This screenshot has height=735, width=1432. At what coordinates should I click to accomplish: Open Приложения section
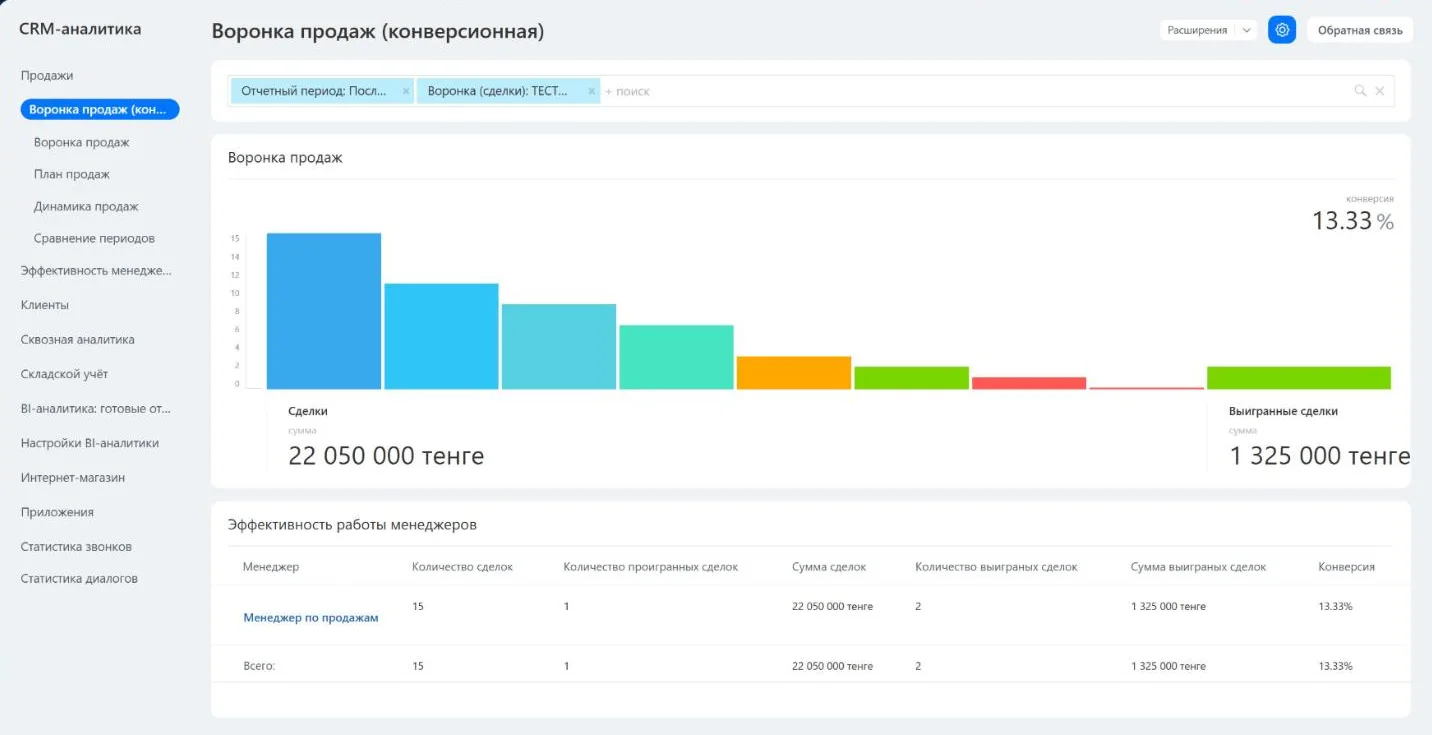[57, 512]
